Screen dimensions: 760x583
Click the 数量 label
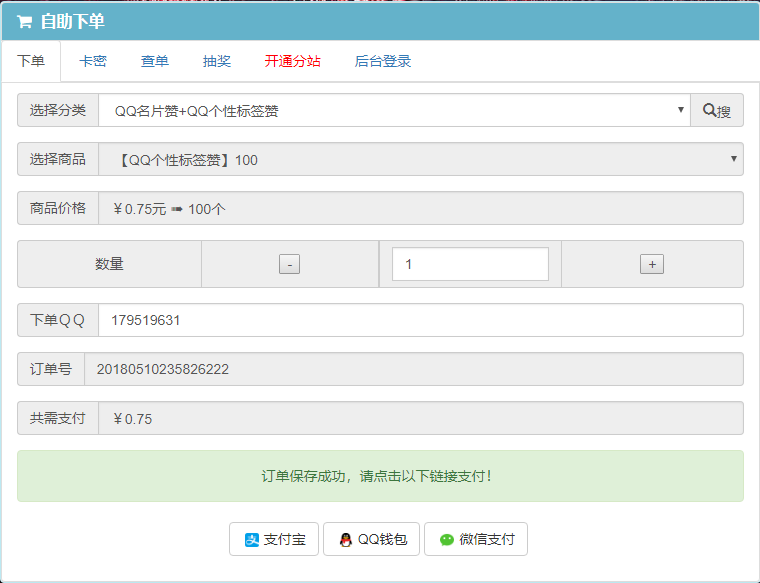(110, 264)
